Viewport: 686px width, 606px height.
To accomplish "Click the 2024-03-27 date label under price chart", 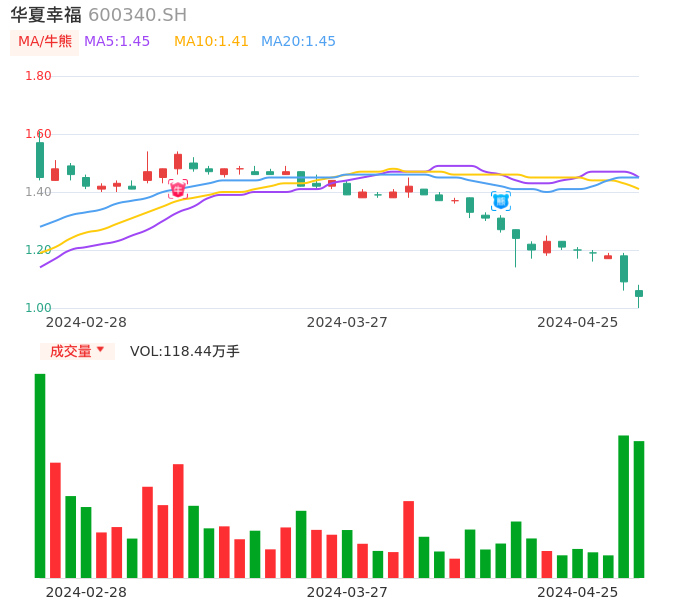I will [347, 322].
